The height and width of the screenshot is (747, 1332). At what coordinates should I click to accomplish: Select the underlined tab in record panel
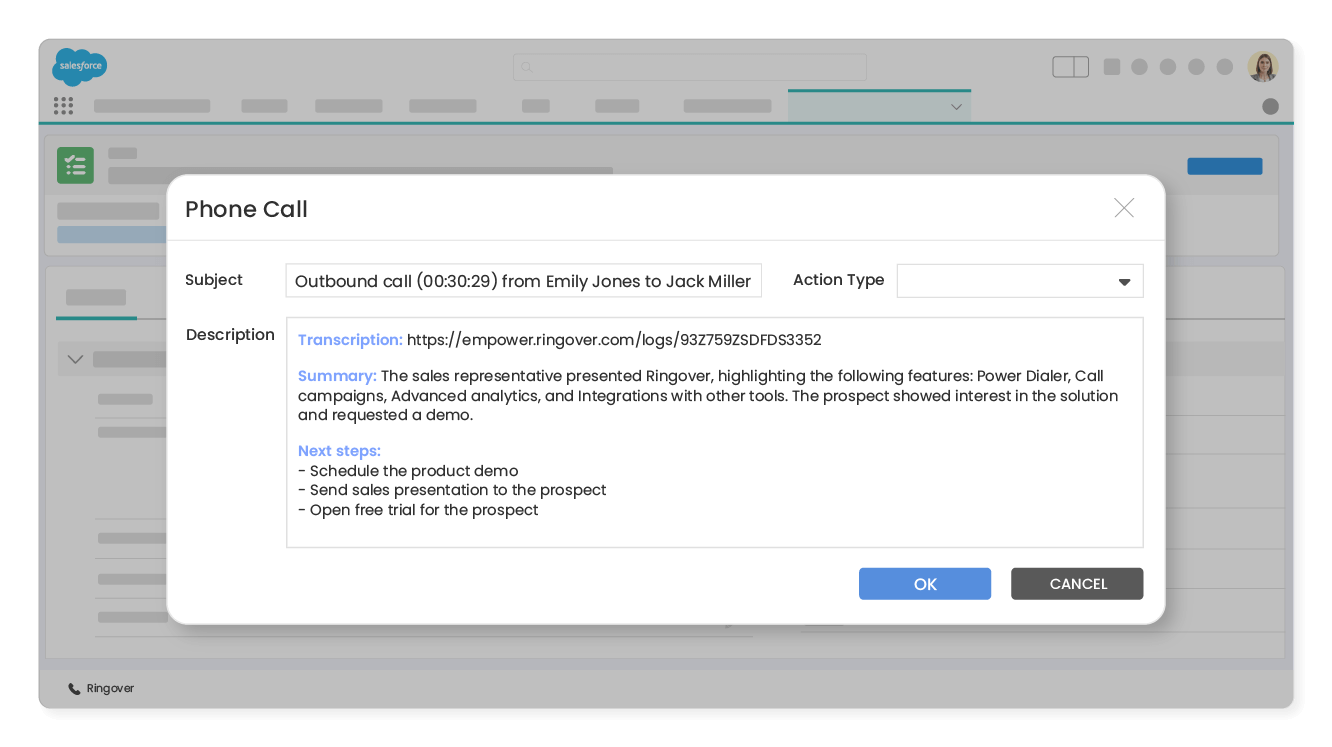[x=96, y=298]
